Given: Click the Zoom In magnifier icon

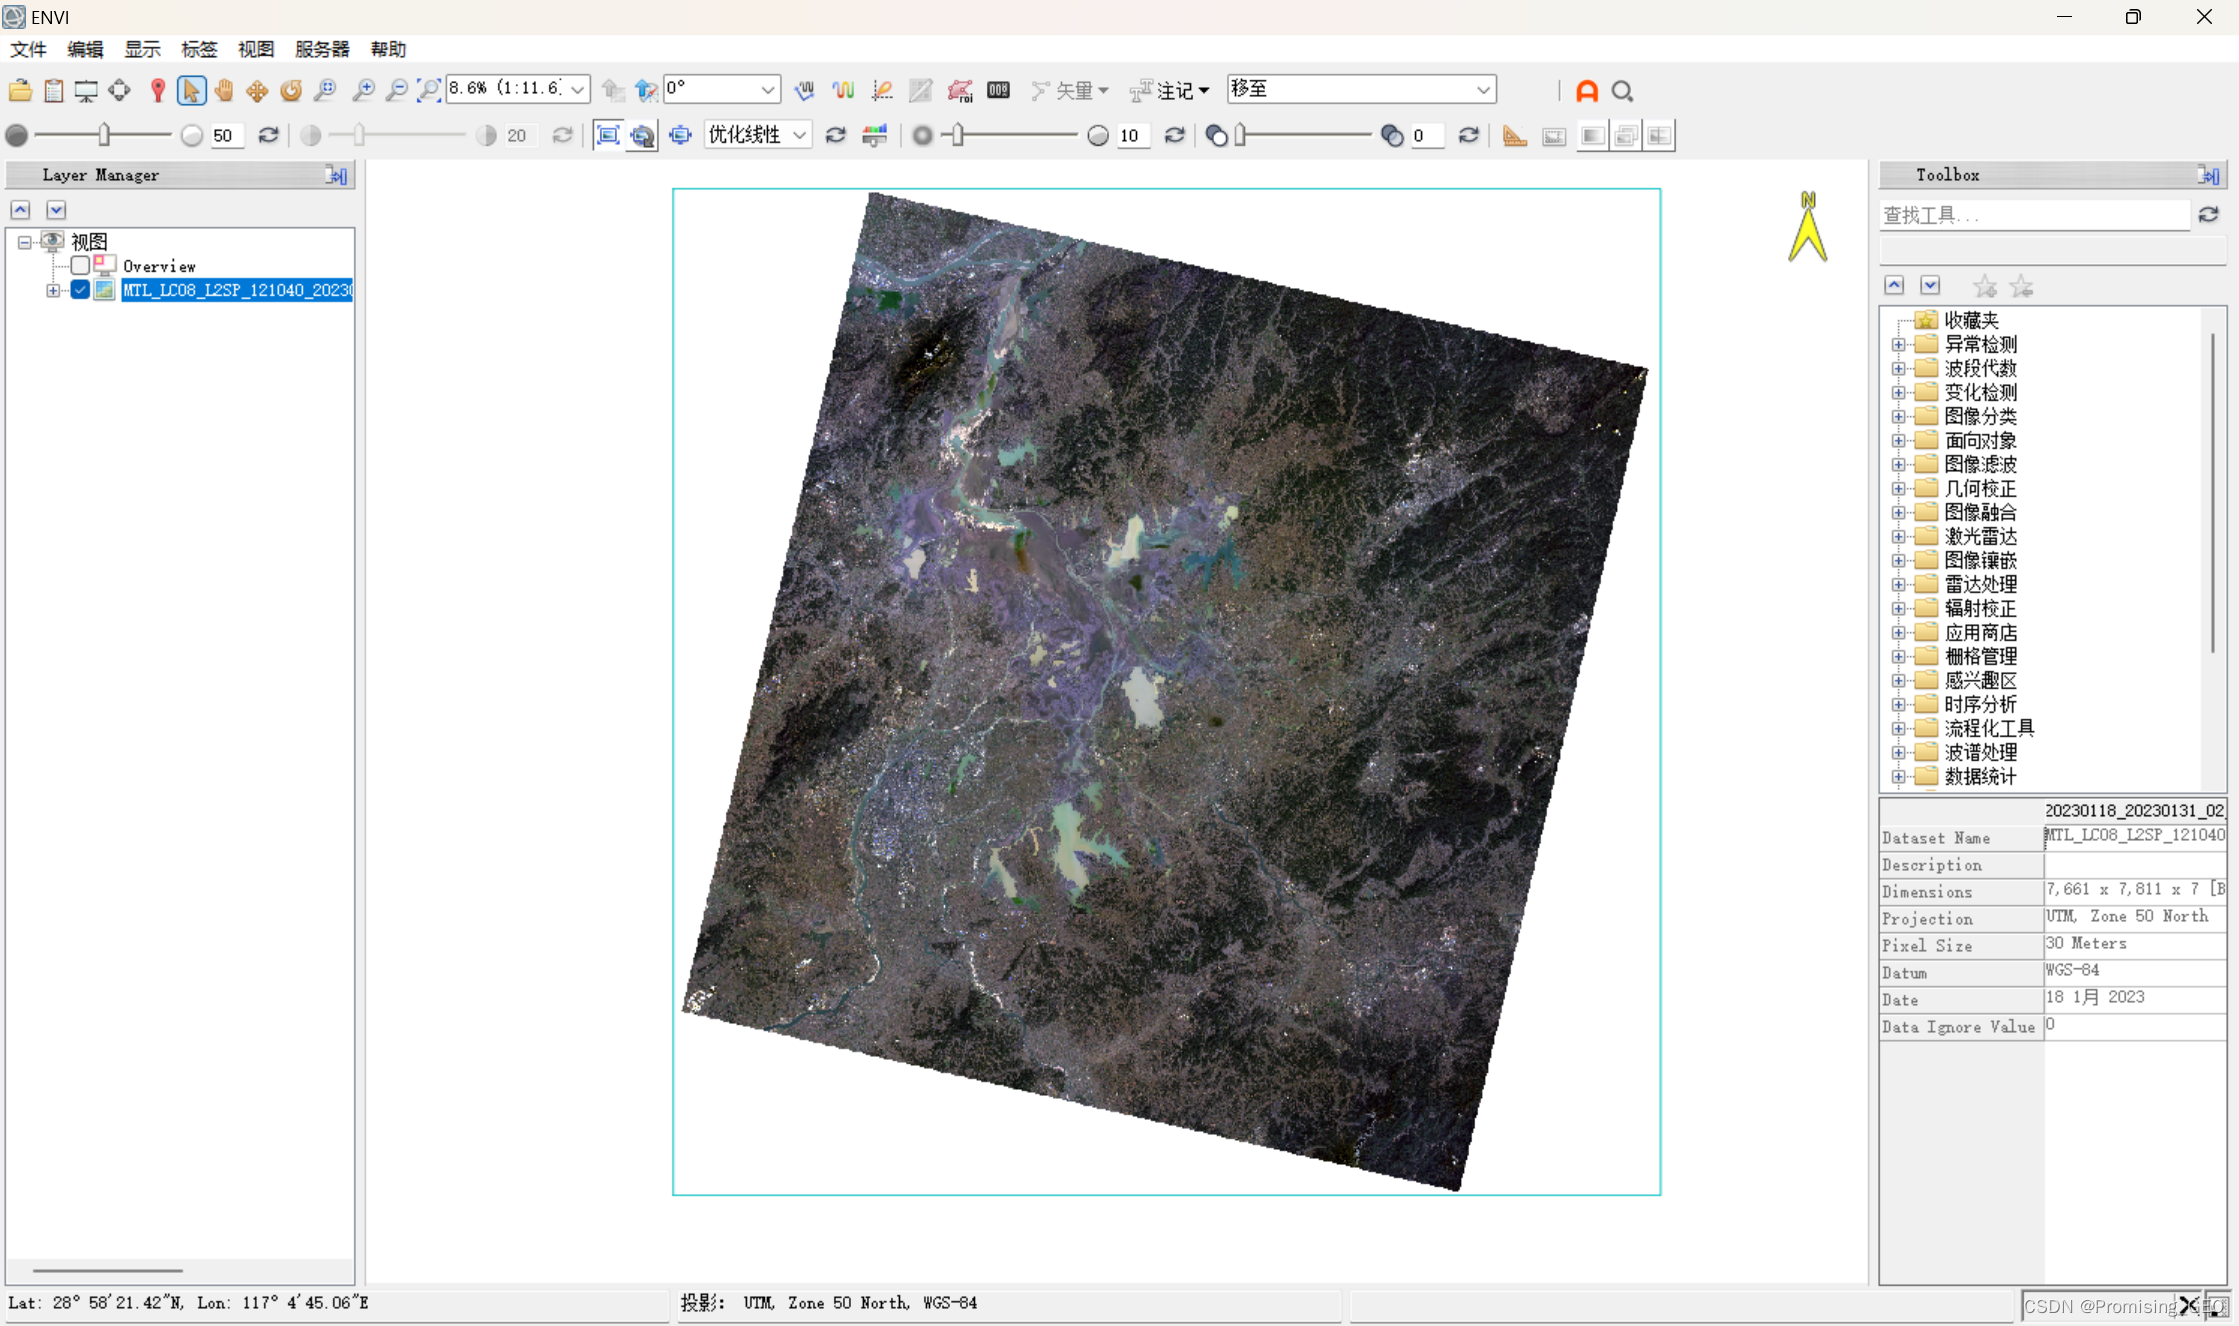Looking at the screenshot, I should 363,91.
